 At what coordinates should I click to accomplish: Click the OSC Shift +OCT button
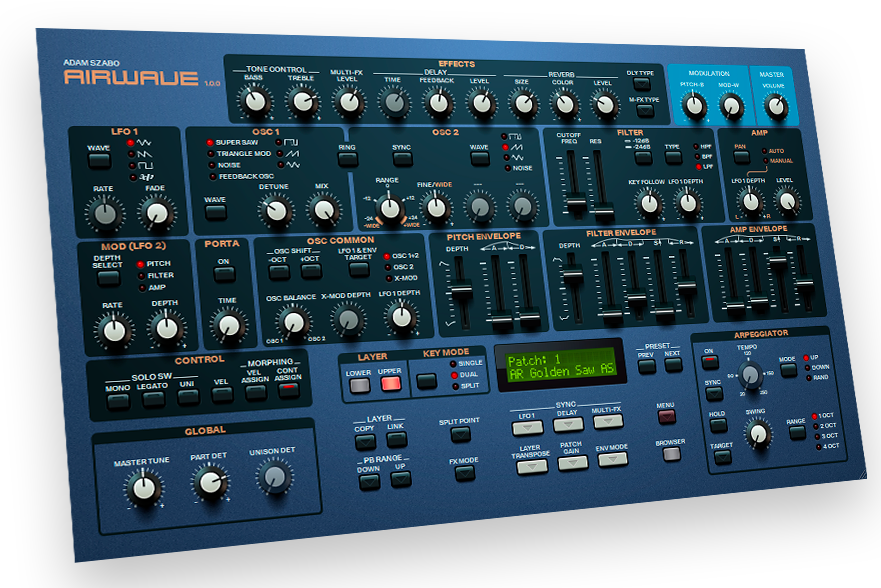pyautogui.click(x=310, y=271)
